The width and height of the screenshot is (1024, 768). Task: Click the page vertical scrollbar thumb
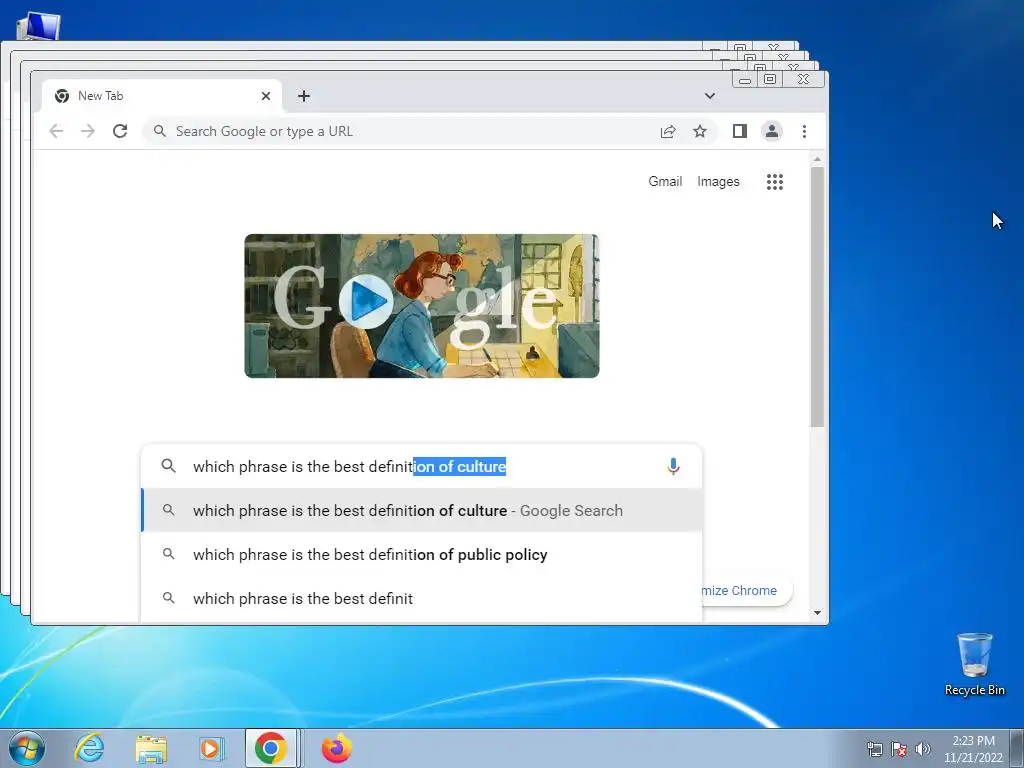817,297
